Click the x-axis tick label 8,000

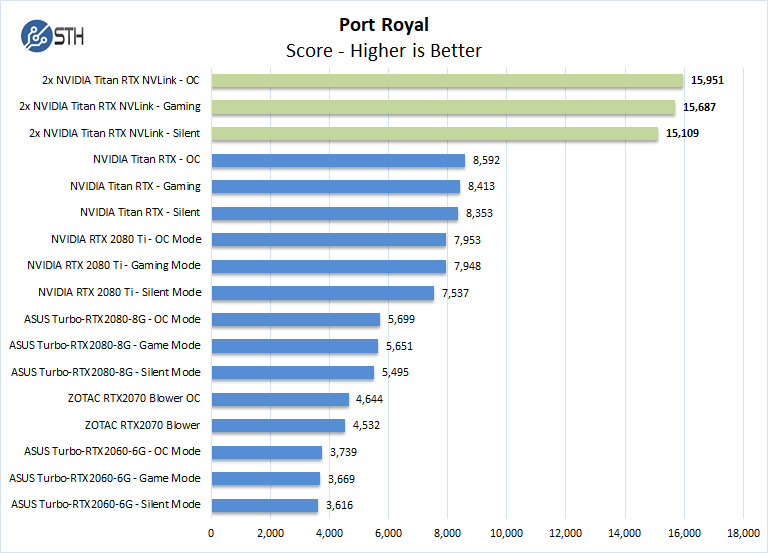tap(447, 533)
